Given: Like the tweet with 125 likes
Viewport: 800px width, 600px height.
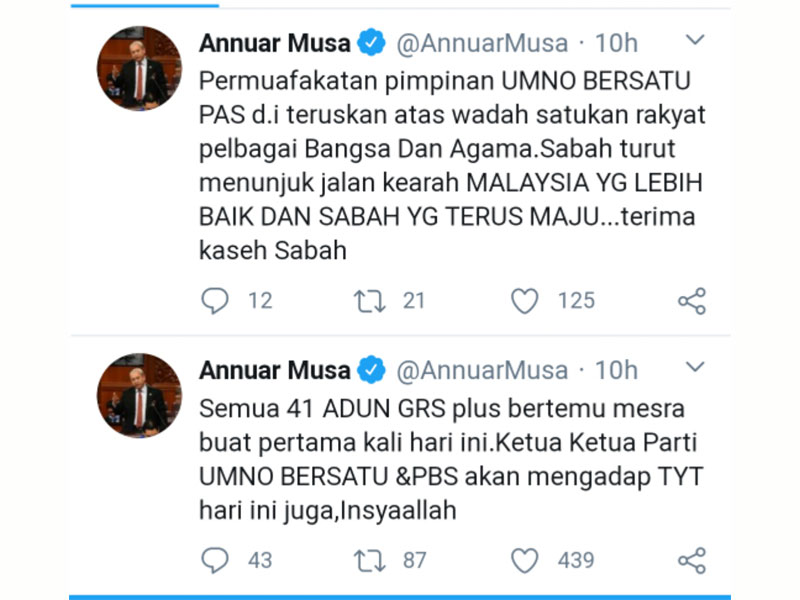Looking at the screenshot, I should click(x=524, y=301).
